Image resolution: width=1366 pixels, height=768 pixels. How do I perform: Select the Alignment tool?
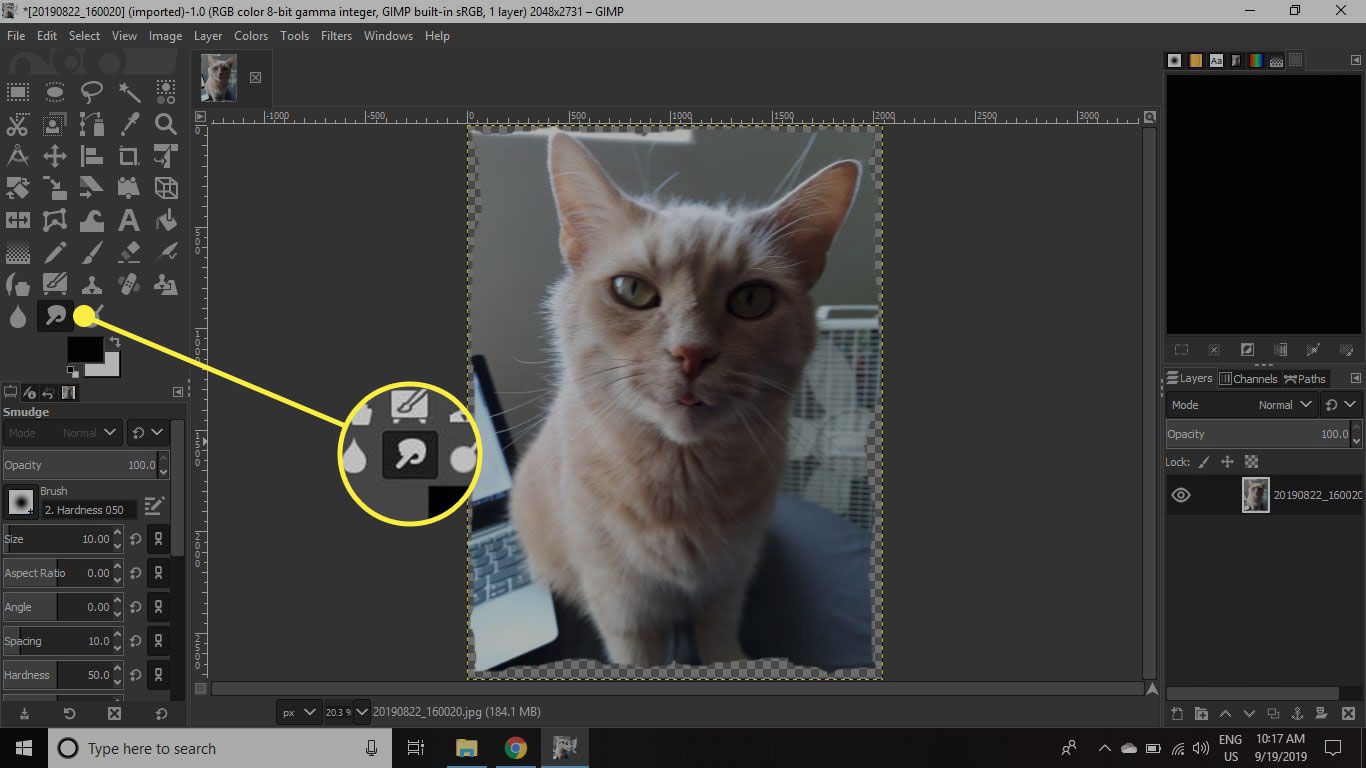coord(92,156)
